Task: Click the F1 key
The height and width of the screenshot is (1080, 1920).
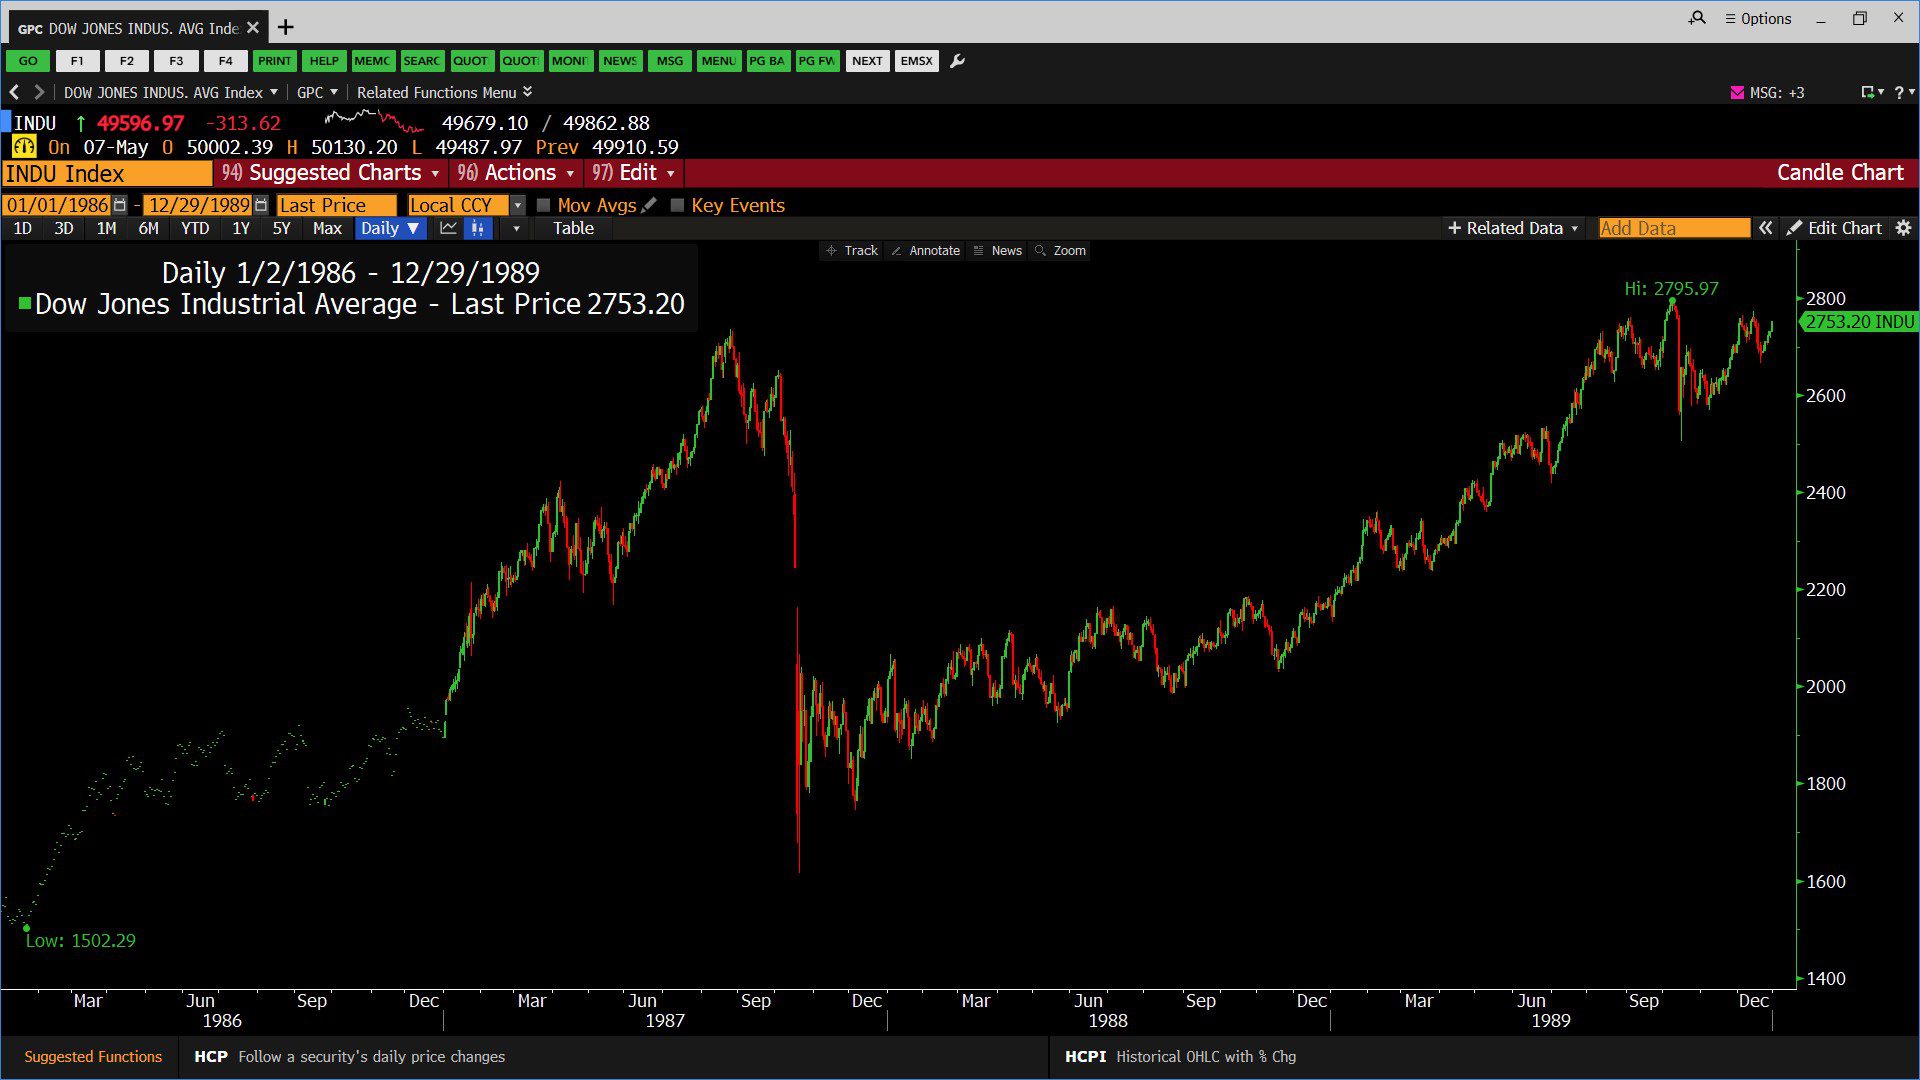Action: click(x=77, y=61)
